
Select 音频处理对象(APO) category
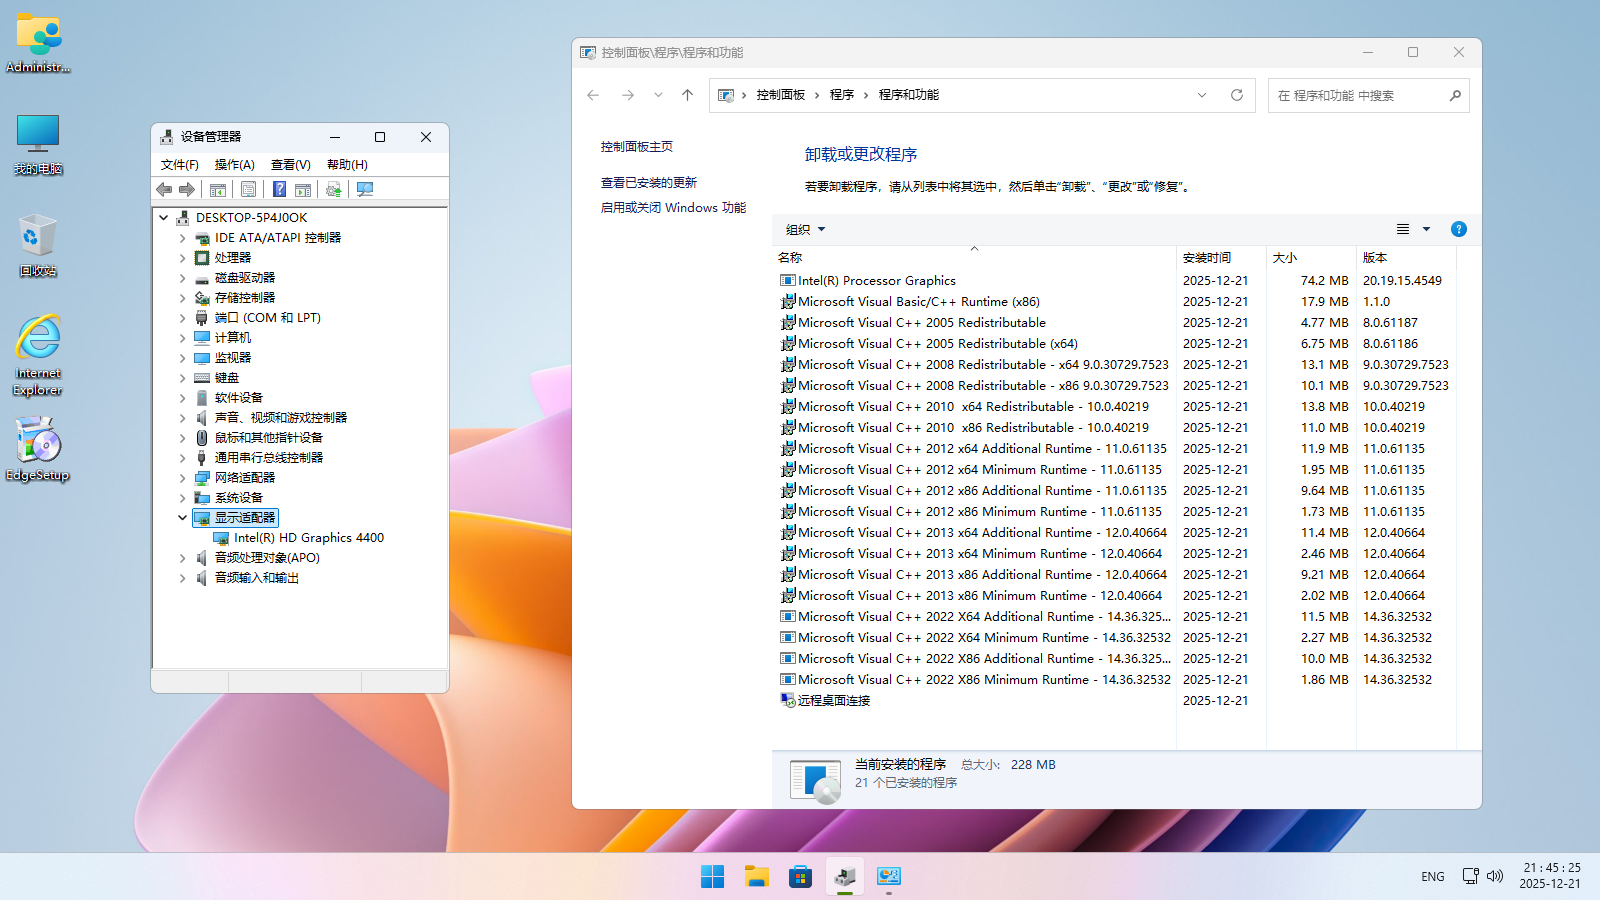click(x=267, y=558)
